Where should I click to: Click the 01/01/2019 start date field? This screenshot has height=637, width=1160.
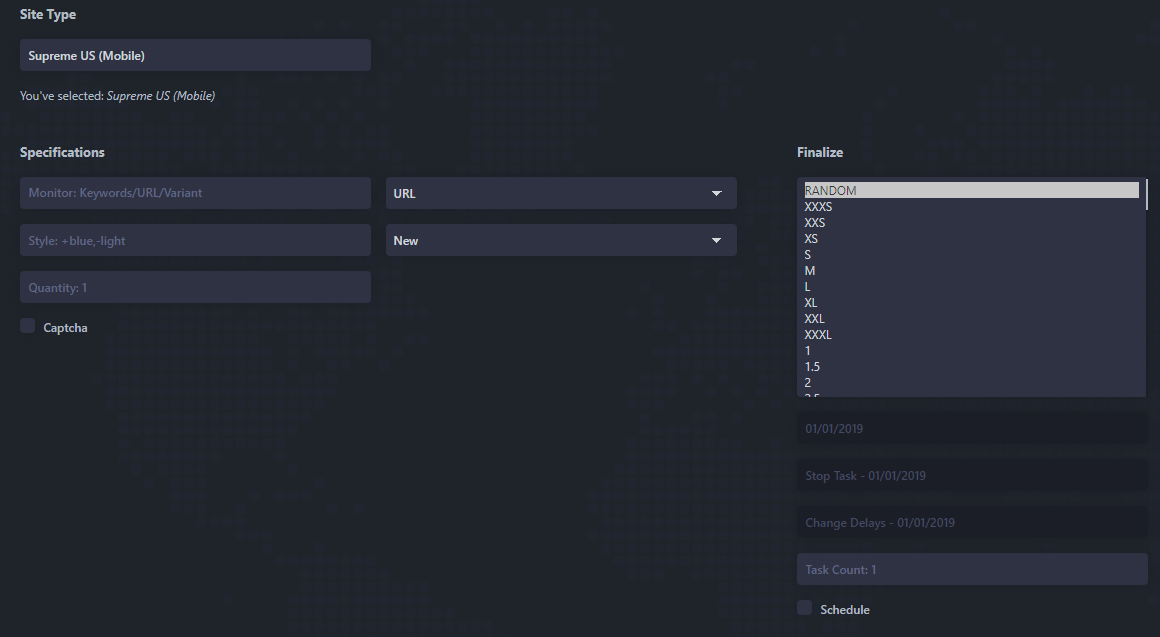click(x=972, y=428)
